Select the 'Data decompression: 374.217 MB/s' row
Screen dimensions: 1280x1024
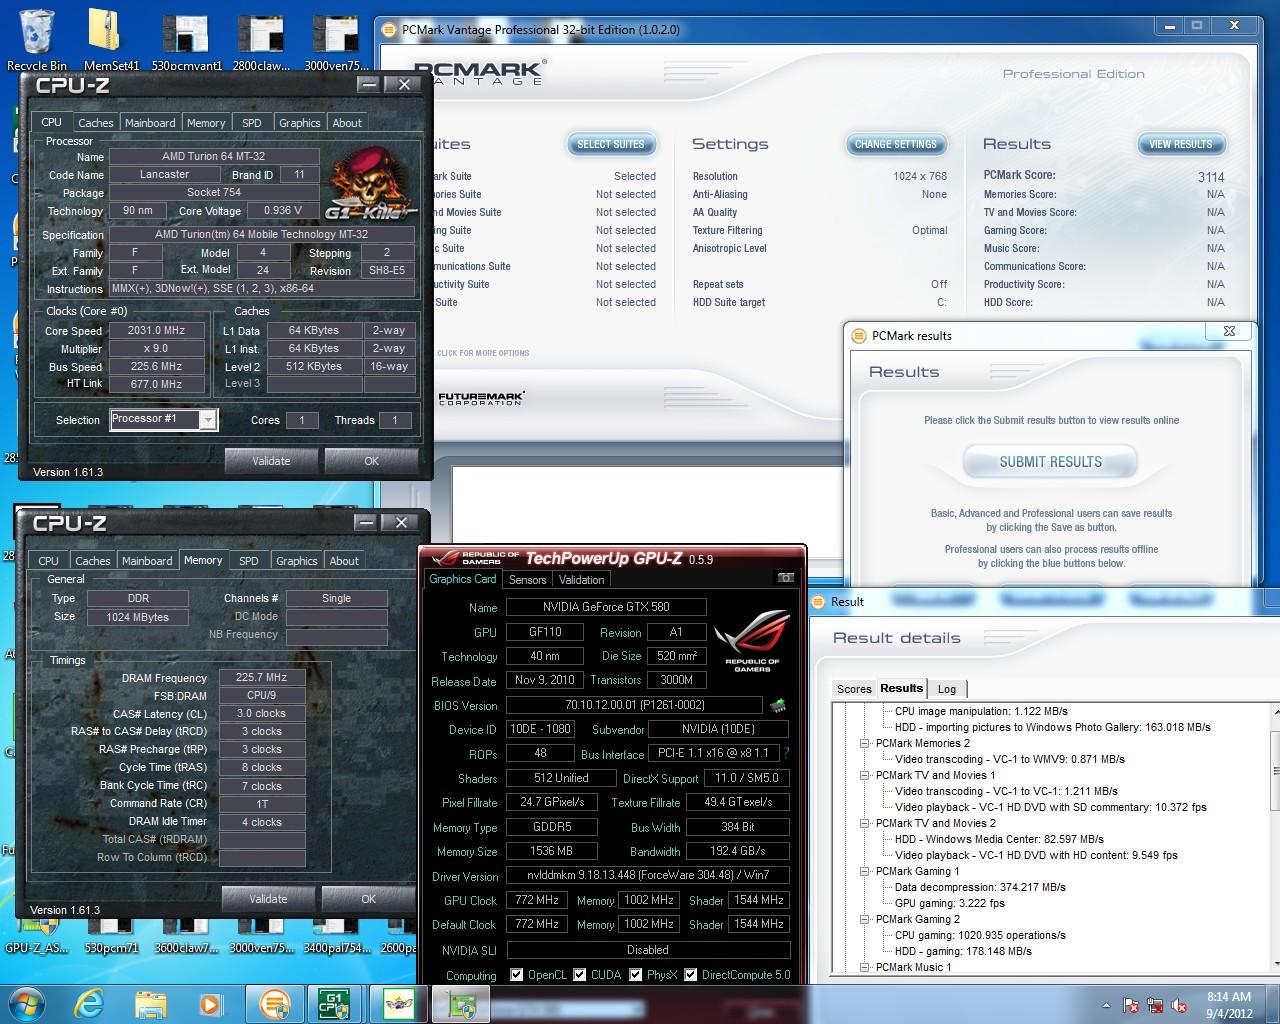[980, 887]
